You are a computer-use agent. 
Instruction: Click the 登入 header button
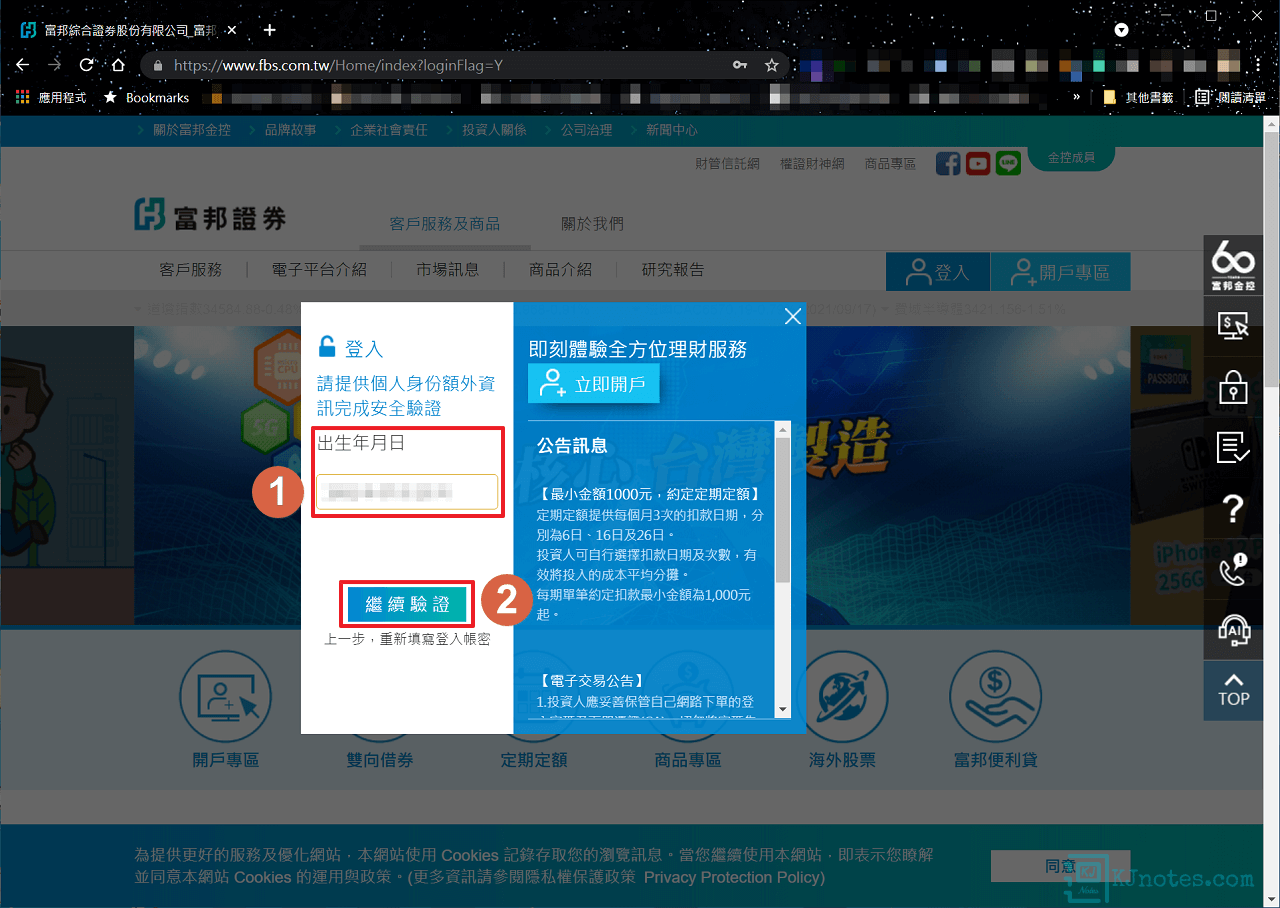coord(938,272)
